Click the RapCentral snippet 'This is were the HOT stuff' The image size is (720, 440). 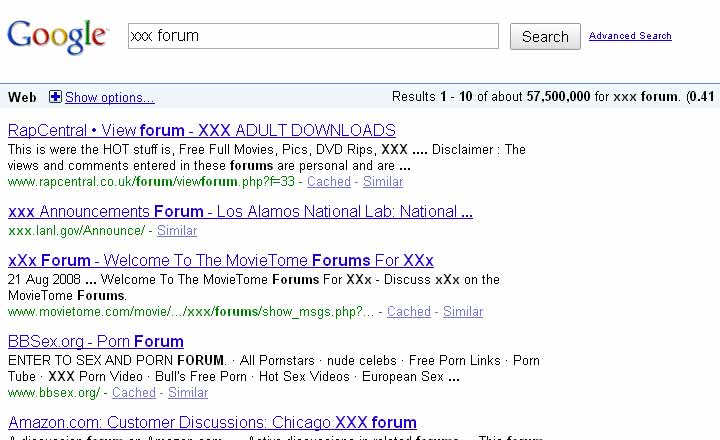(88, 150)
